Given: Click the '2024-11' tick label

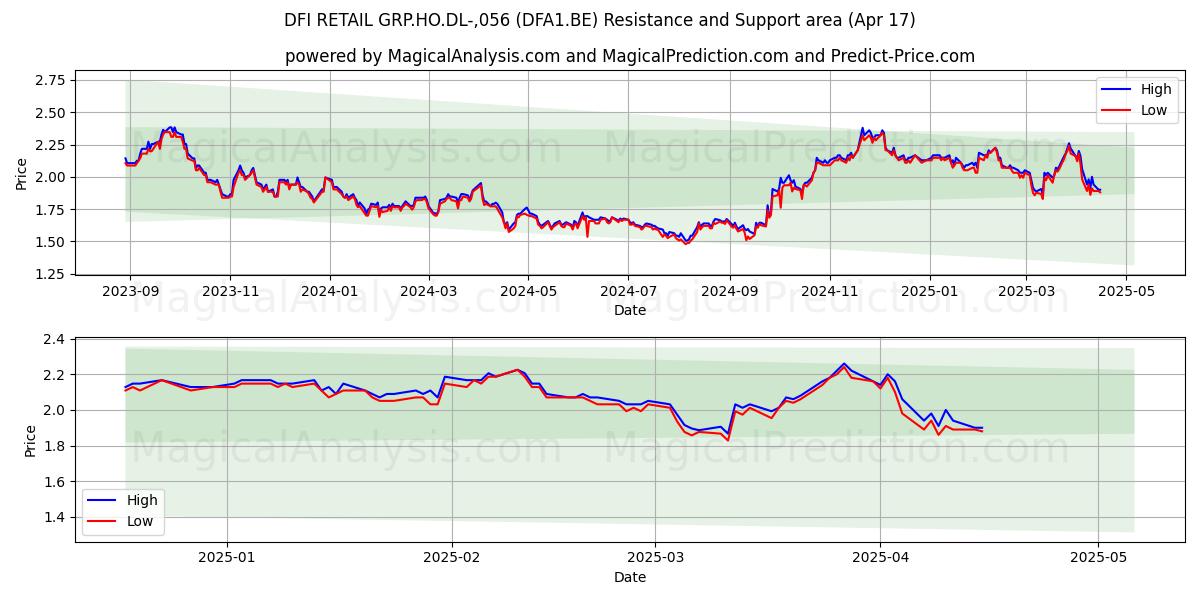Looking at the screenshot, I should [x=830, y=291].
